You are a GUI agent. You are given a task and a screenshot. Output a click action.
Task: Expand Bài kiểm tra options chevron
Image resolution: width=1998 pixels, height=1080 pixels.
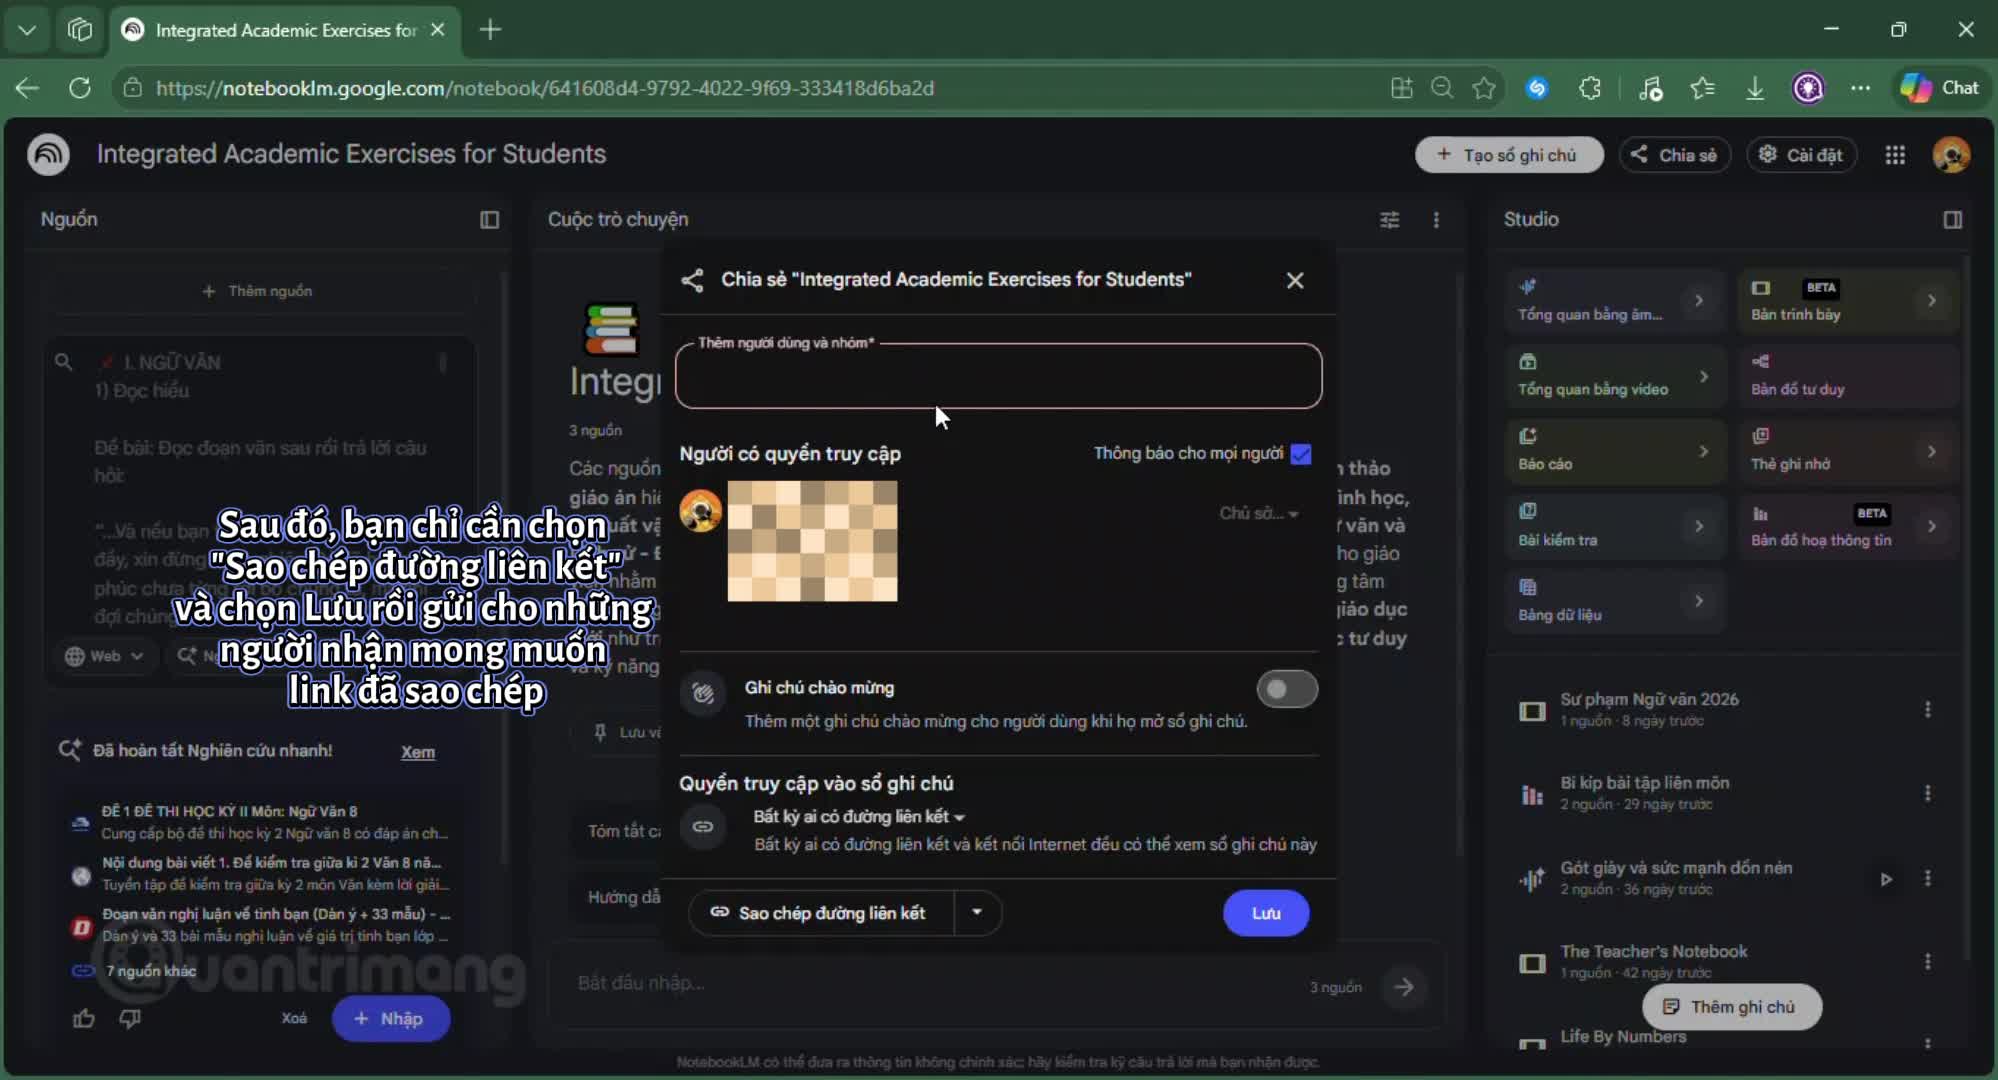pos(1698,526)
